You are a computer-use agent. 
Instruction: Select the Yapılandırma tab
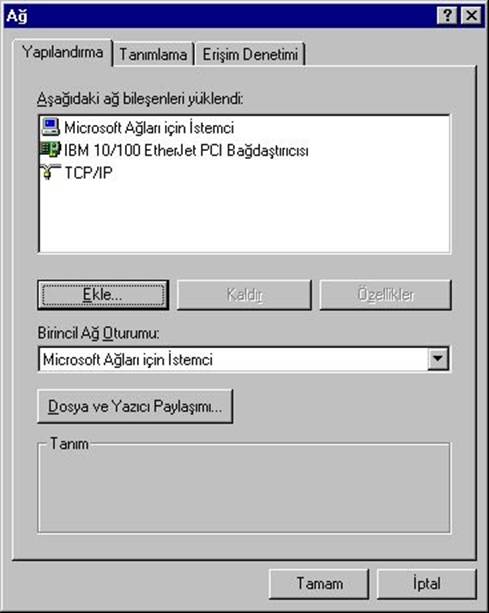(63, 52)
